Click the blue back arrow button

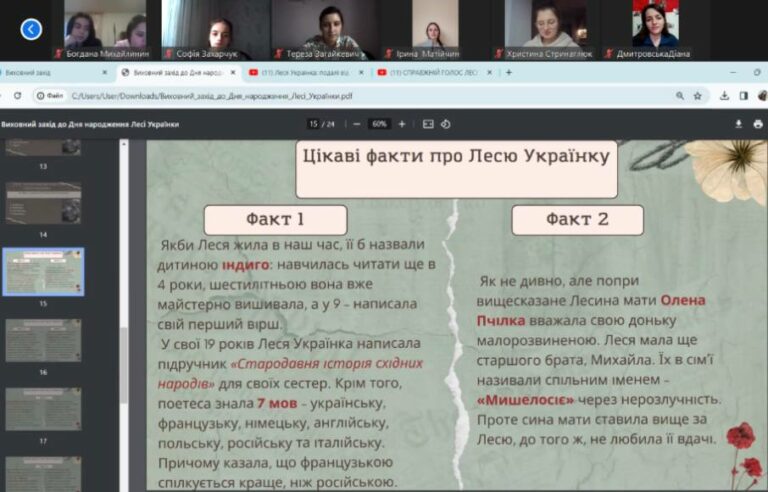click(31, 29)
